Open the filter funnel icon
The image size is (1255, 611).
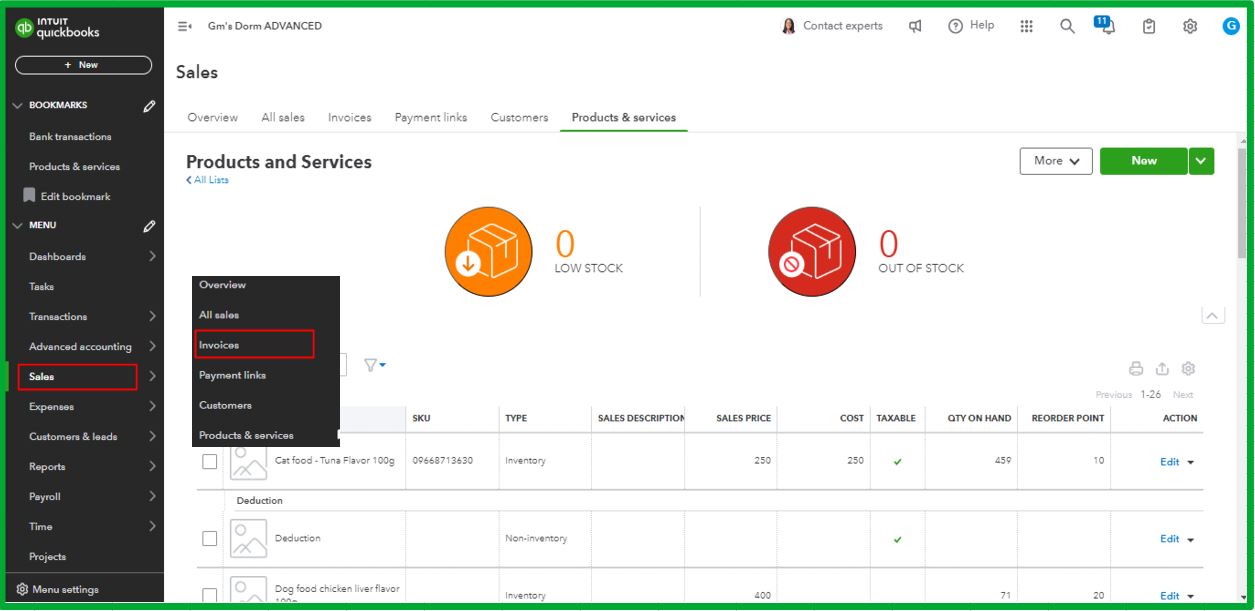[x=374, y=366]
